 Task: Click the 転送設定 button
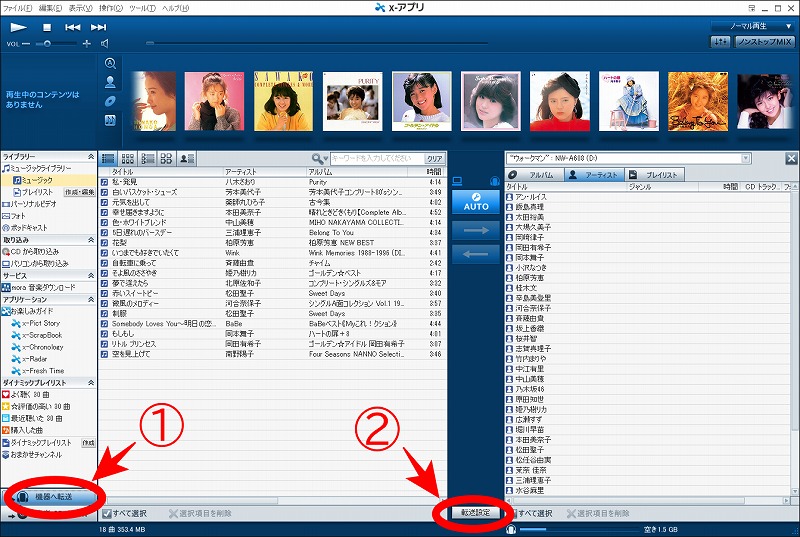475,513
